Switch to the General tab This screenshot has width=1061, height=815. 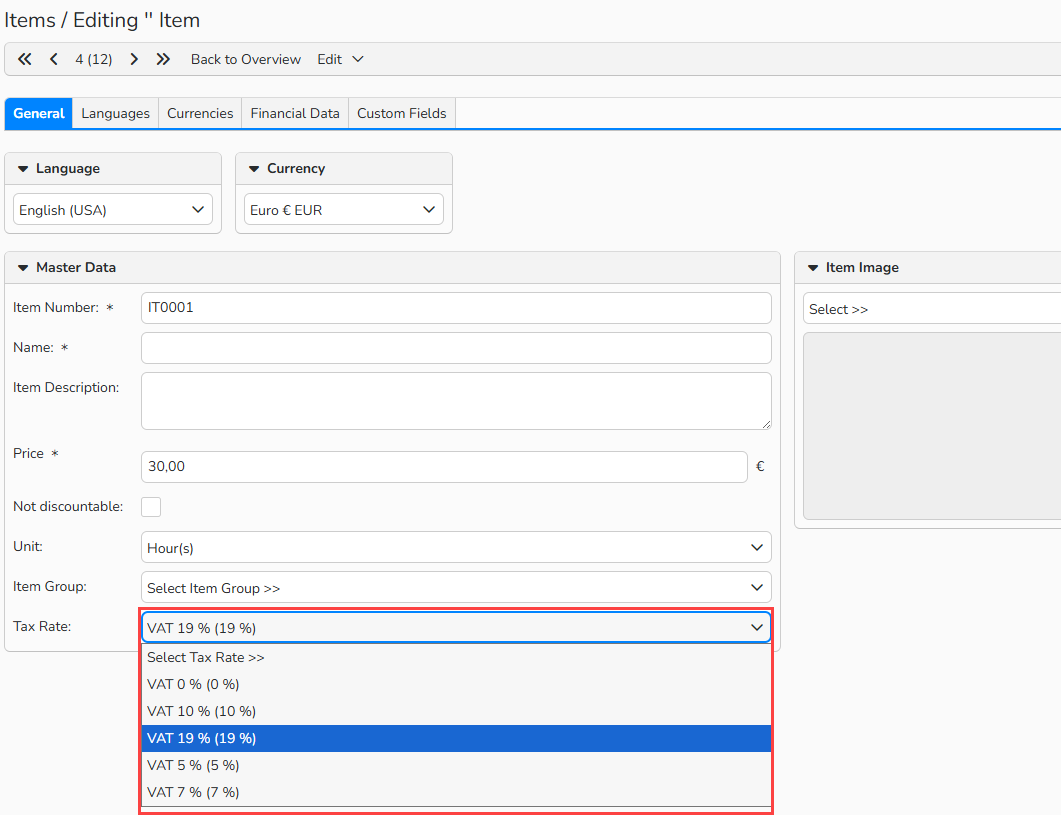pyautogui.click(x=39, y=114)
